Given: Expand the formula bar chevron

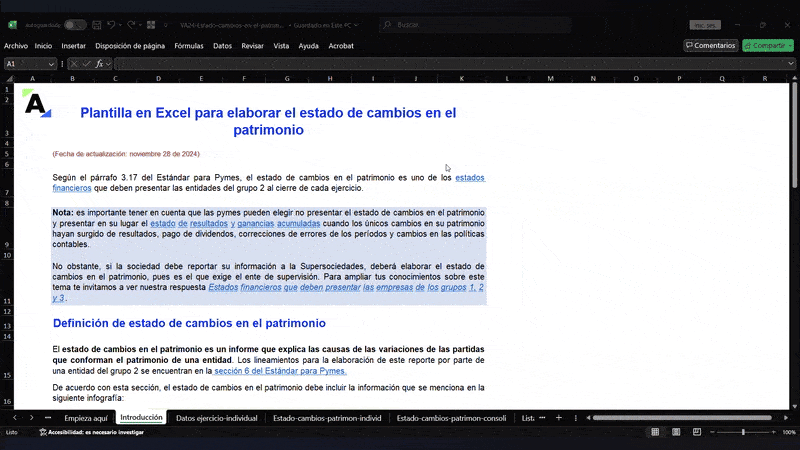Looking at the screenshot, I should pos(789,63).
